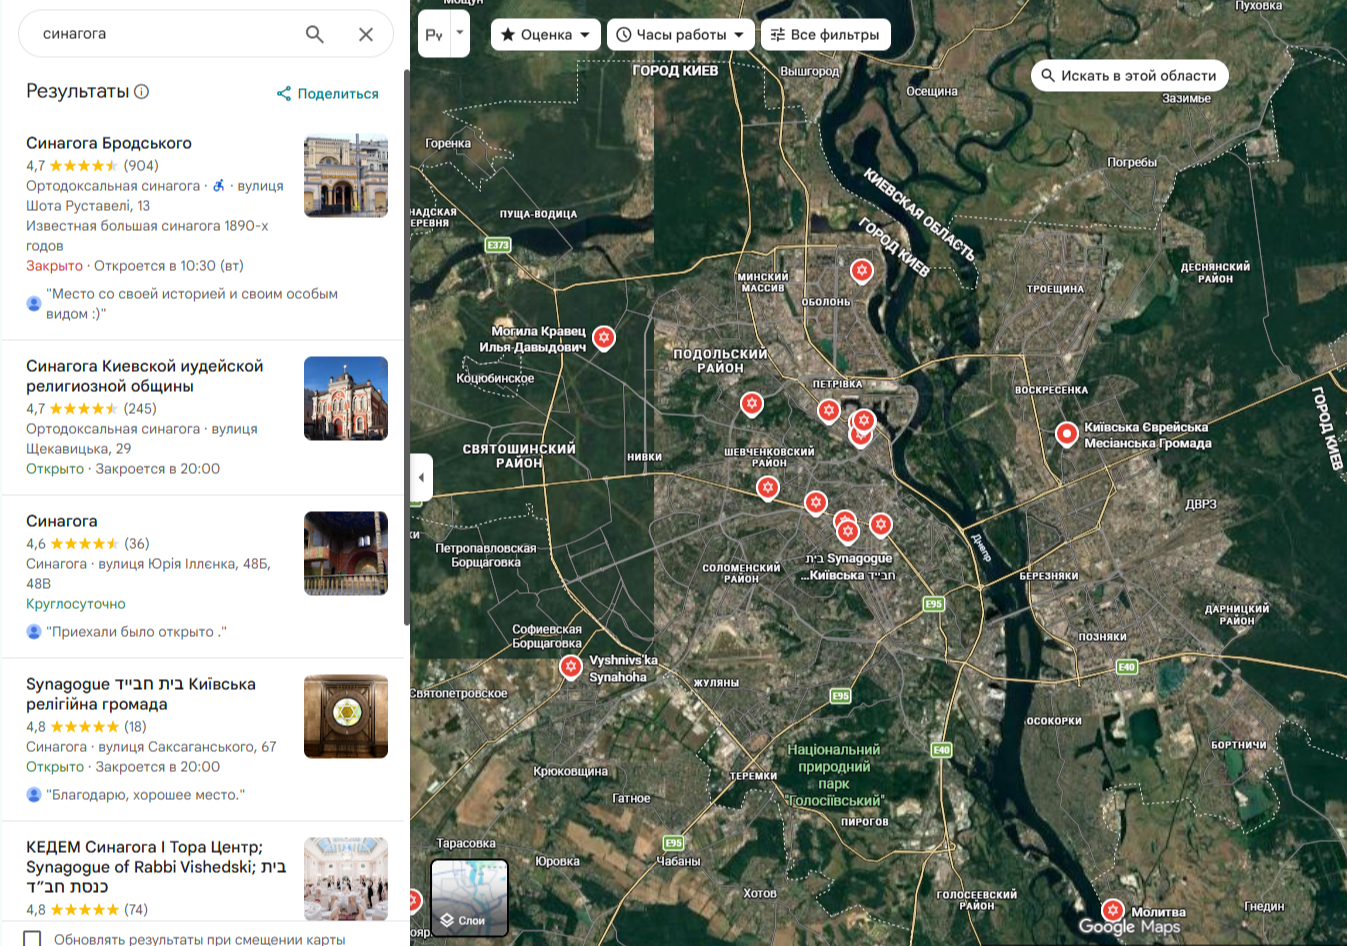Open the Слои layers switcher

click(470, 898)
